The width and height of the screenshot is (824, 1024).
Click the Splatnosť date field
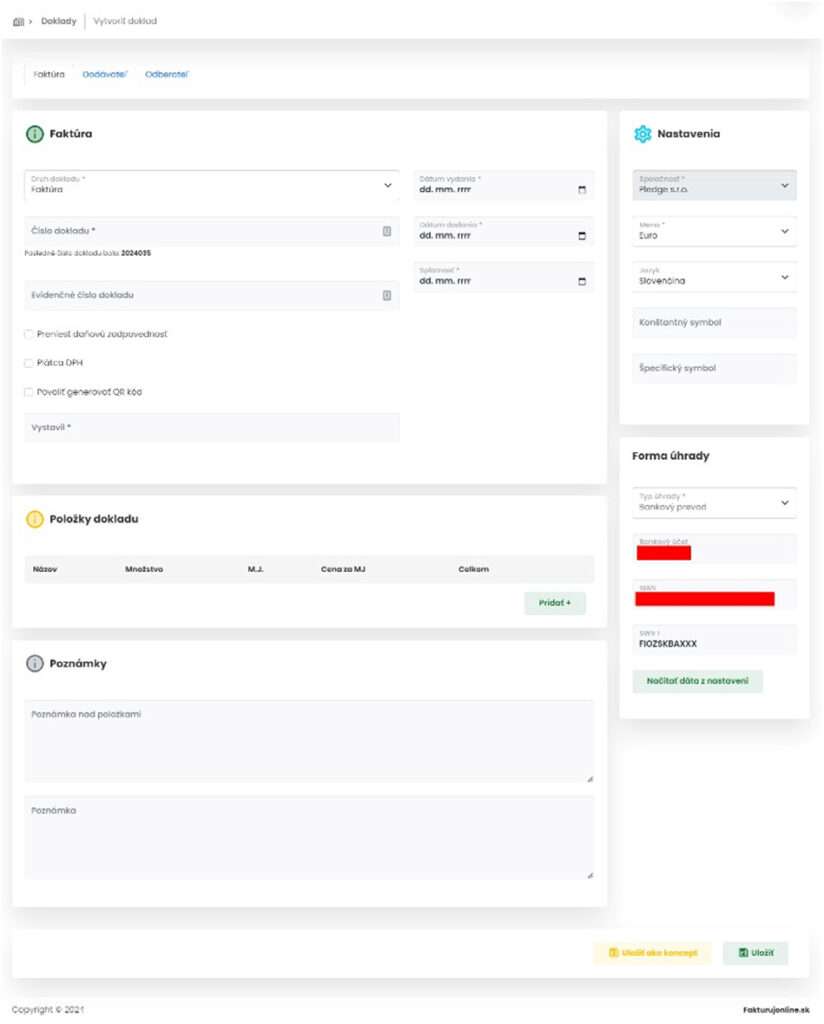(503, 277)
